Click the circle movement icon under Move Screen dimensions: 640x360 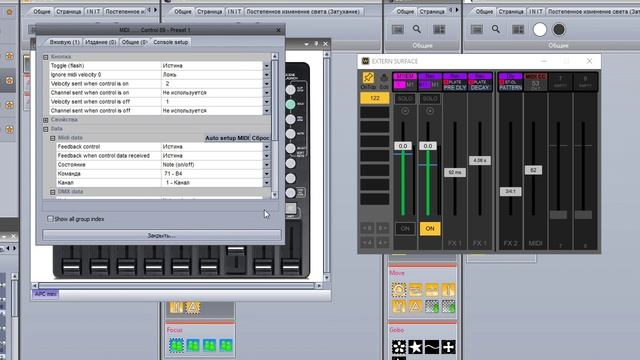pos(399,290)
